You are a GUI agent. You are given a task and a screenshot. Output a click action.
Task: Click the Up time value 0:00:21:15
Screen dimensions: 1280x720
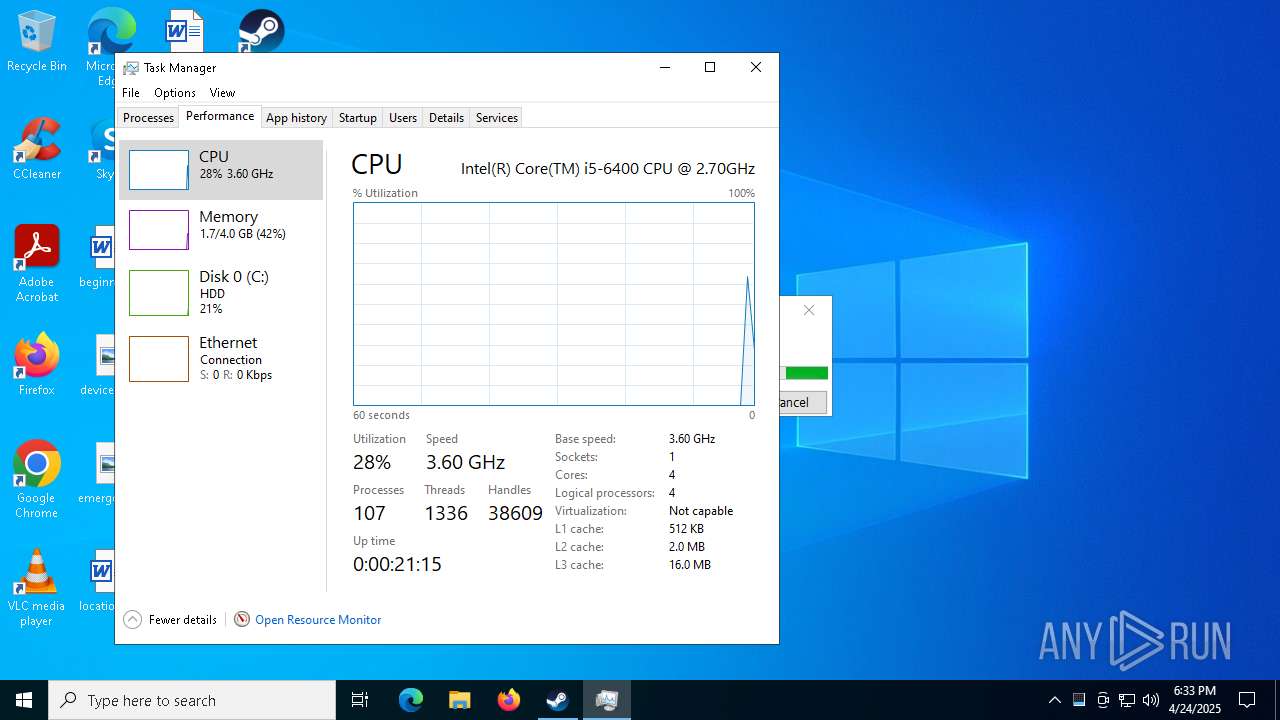pyautogui.click(x=397, y=564)
